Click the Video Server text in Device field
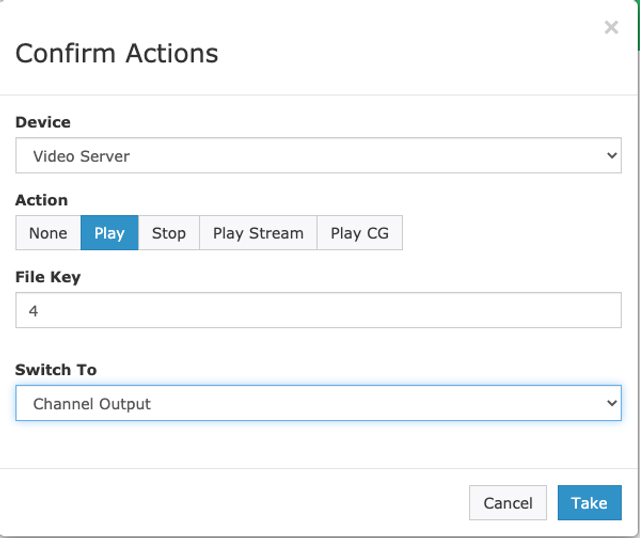640x538 pixels. click(x=81, y=156)
